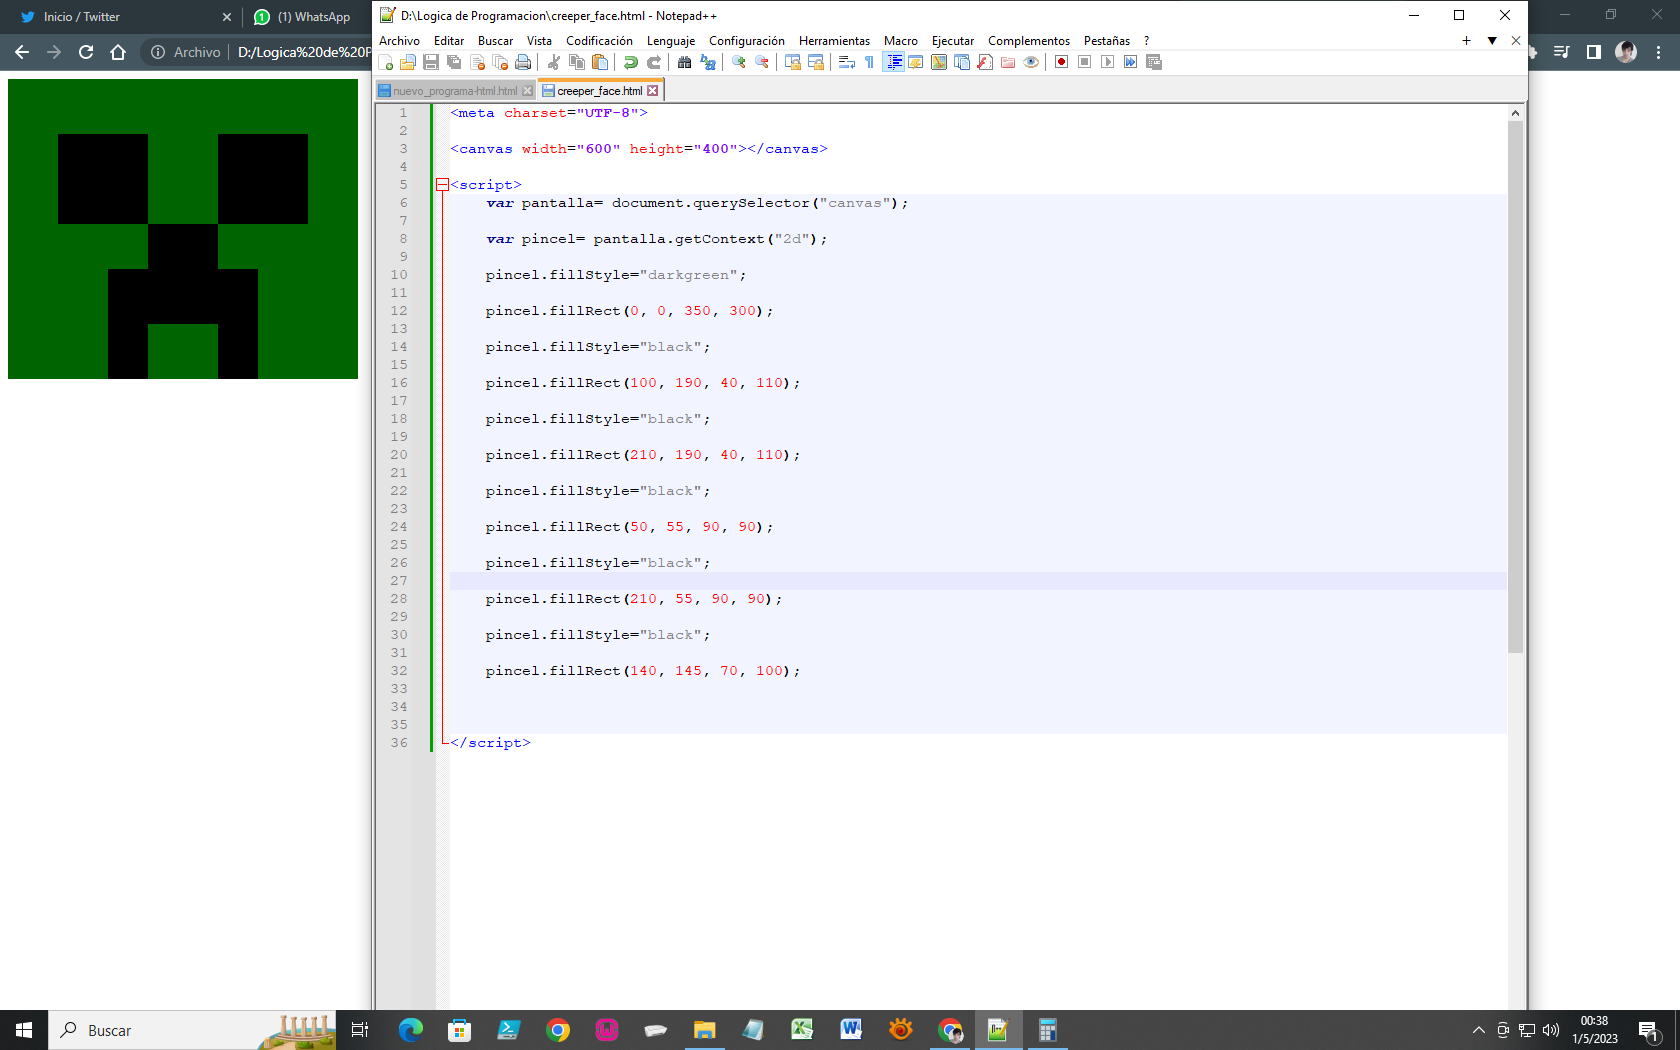The height and width of the screenshot is (1050, 1680).
Task: Open the tab list dropdown triangle
Action: (1492, 41)
